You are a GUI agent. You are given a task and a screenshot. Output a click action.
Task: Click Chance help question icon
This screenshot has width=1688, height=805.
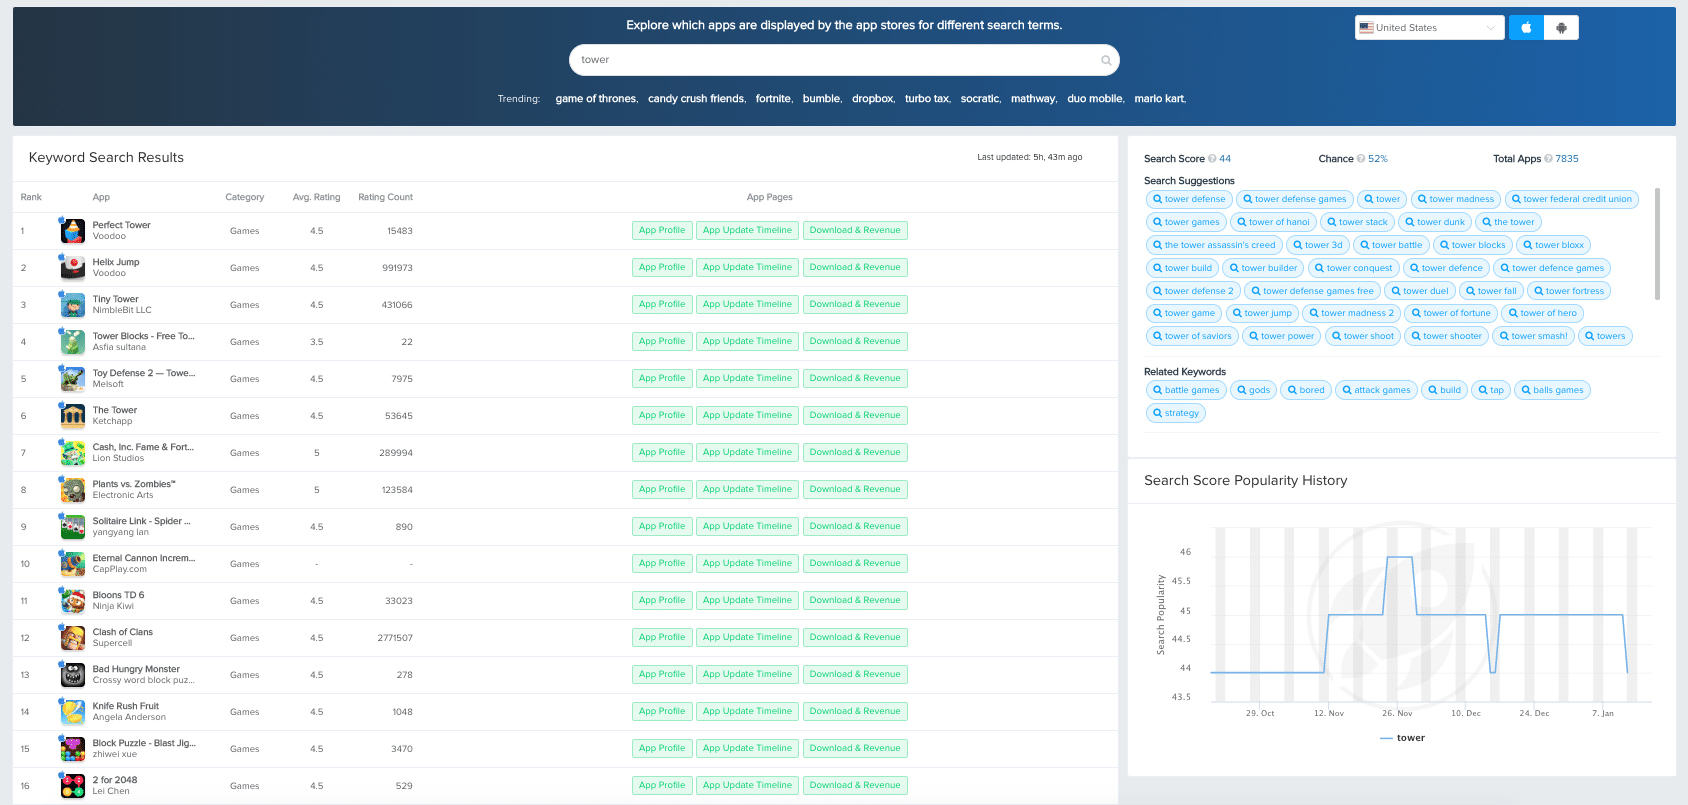(x=1361, y=159)
